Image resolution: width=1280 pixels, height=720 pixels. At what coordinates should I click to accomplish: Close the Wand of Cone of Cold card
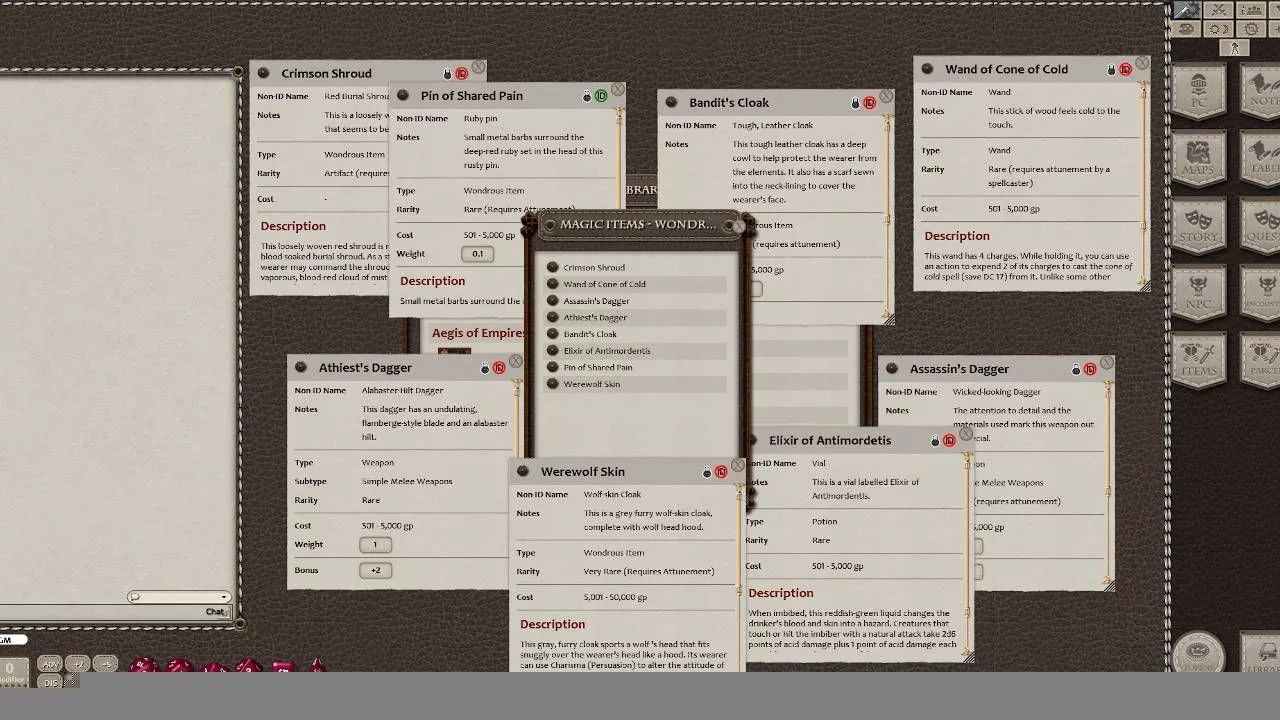pos(1142,63)
